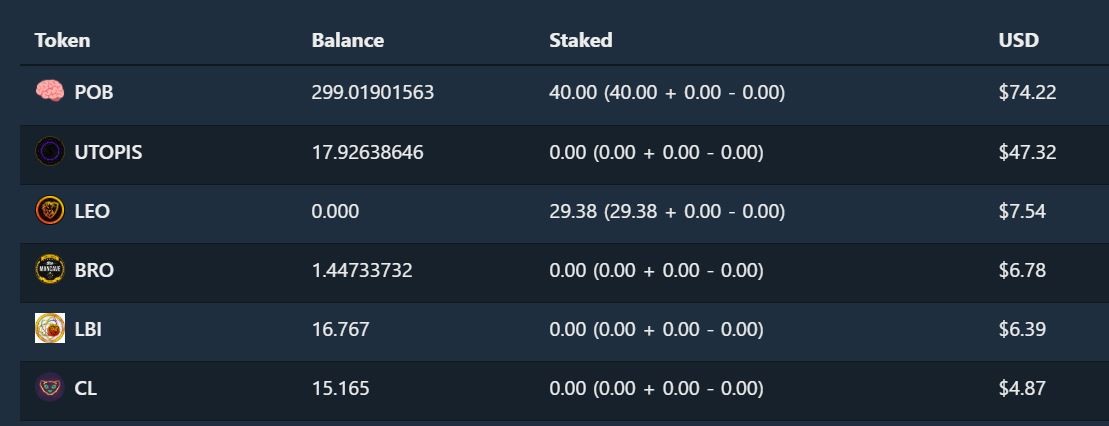Click the CL USD value $4.87
The image size is (1109, 426).
click(1022, 388)
